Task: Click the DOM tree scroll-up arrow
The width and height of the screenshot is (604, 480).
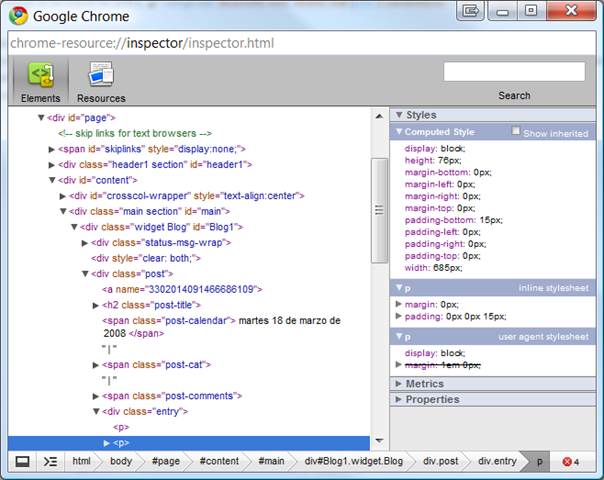Action: [379, 116]
